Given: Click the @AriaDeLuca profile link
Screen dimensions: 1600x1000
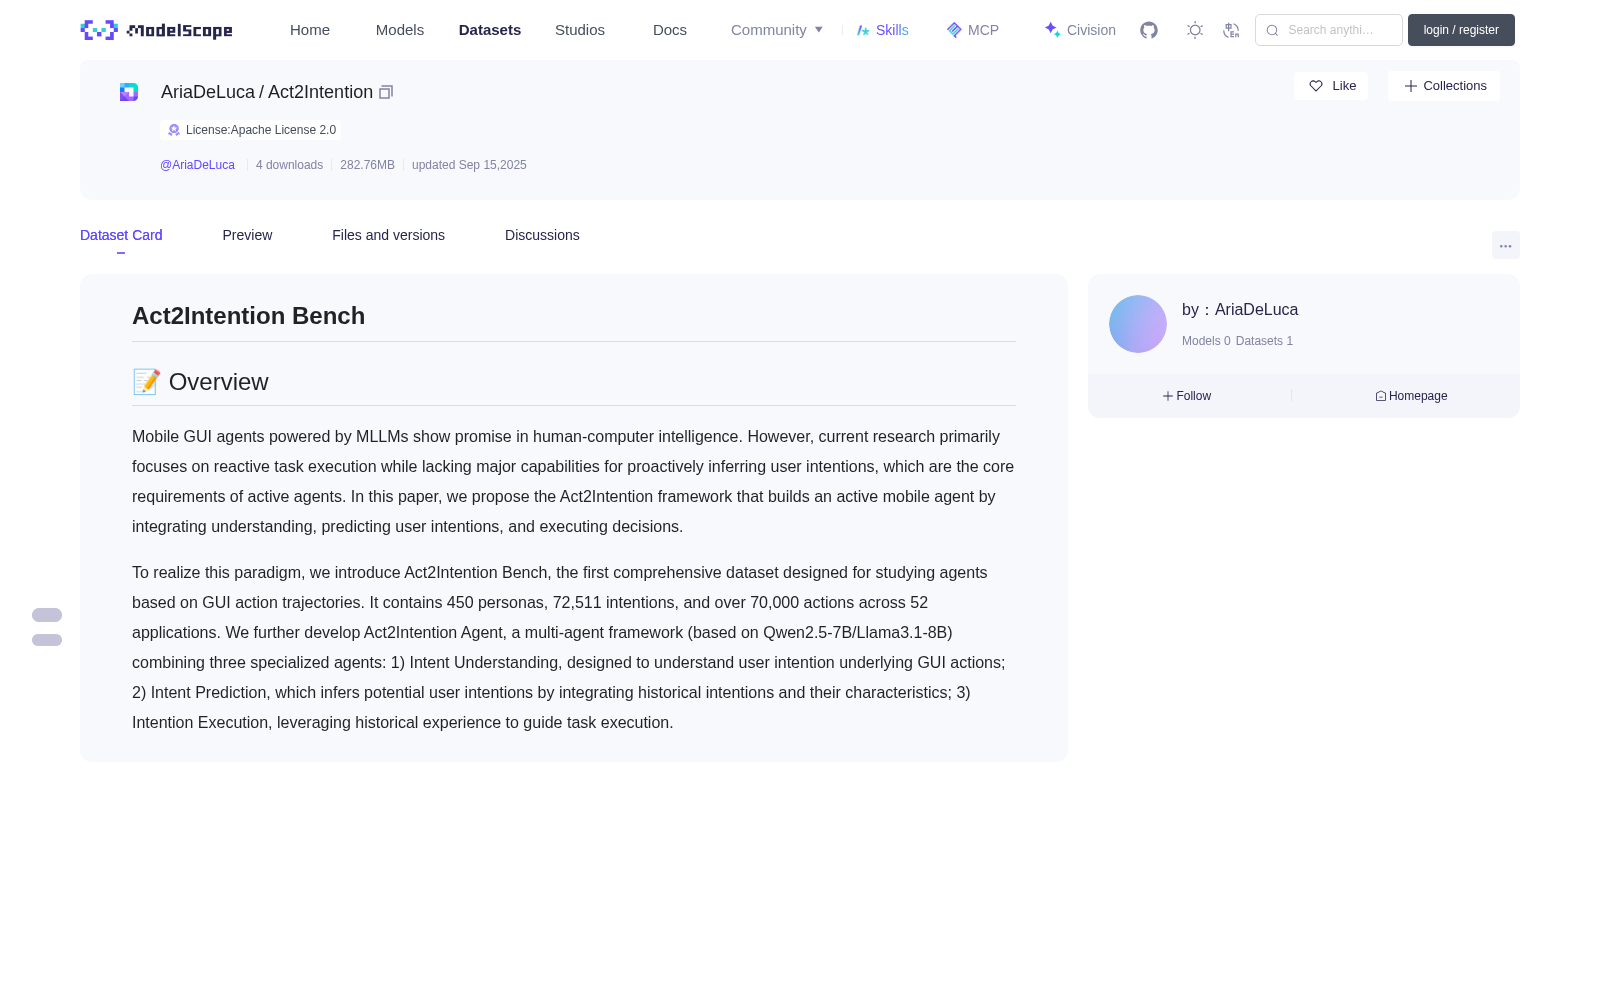Looking at the screenshot, I should coord(197,165).
